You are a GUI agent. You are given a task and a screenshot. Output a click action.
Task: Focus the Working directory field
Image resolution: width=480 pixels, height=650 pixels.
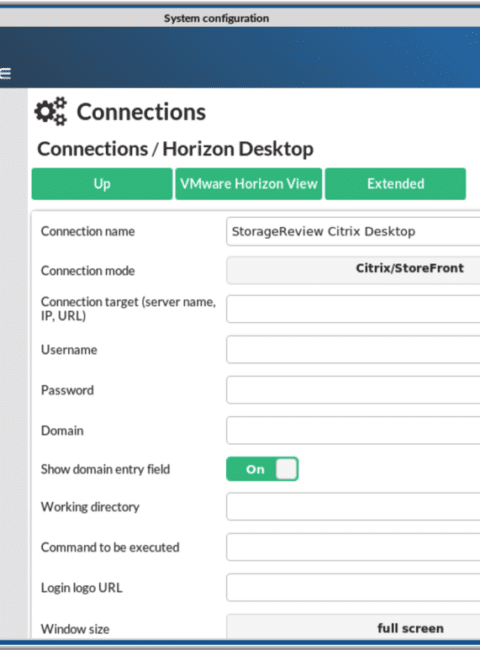[x=353, y=507]
